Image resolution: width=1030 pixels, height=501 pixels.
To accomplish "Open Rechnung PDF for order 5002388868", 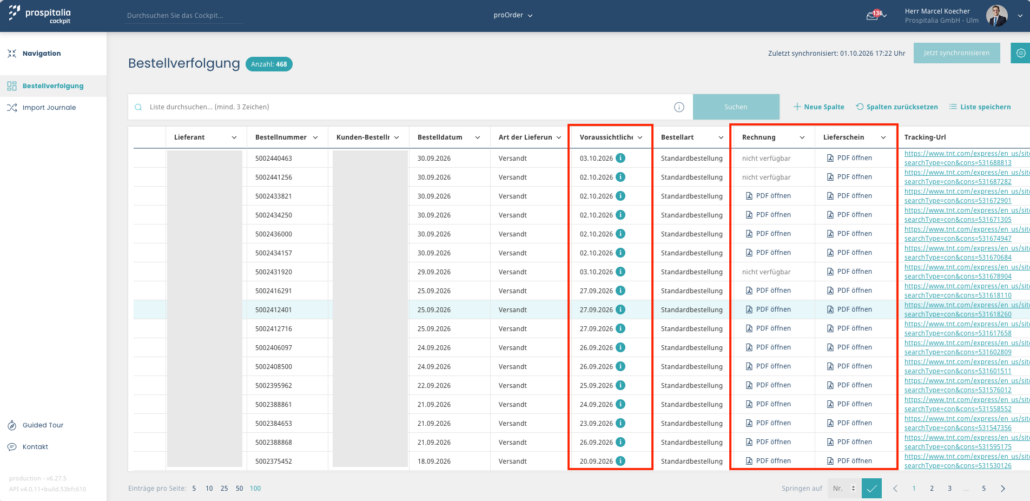I will click(769, 442).
